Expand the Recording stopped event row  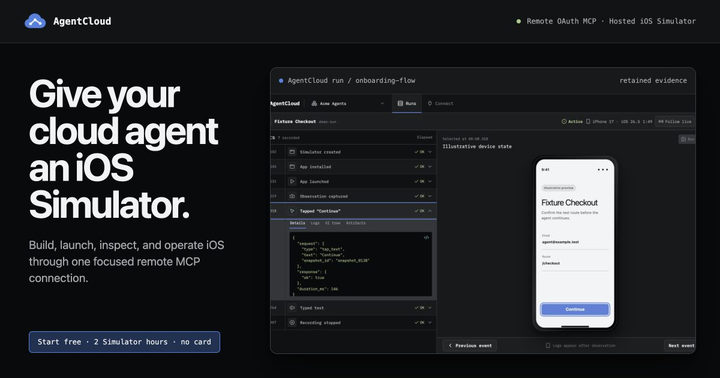(x=430, y=322)
